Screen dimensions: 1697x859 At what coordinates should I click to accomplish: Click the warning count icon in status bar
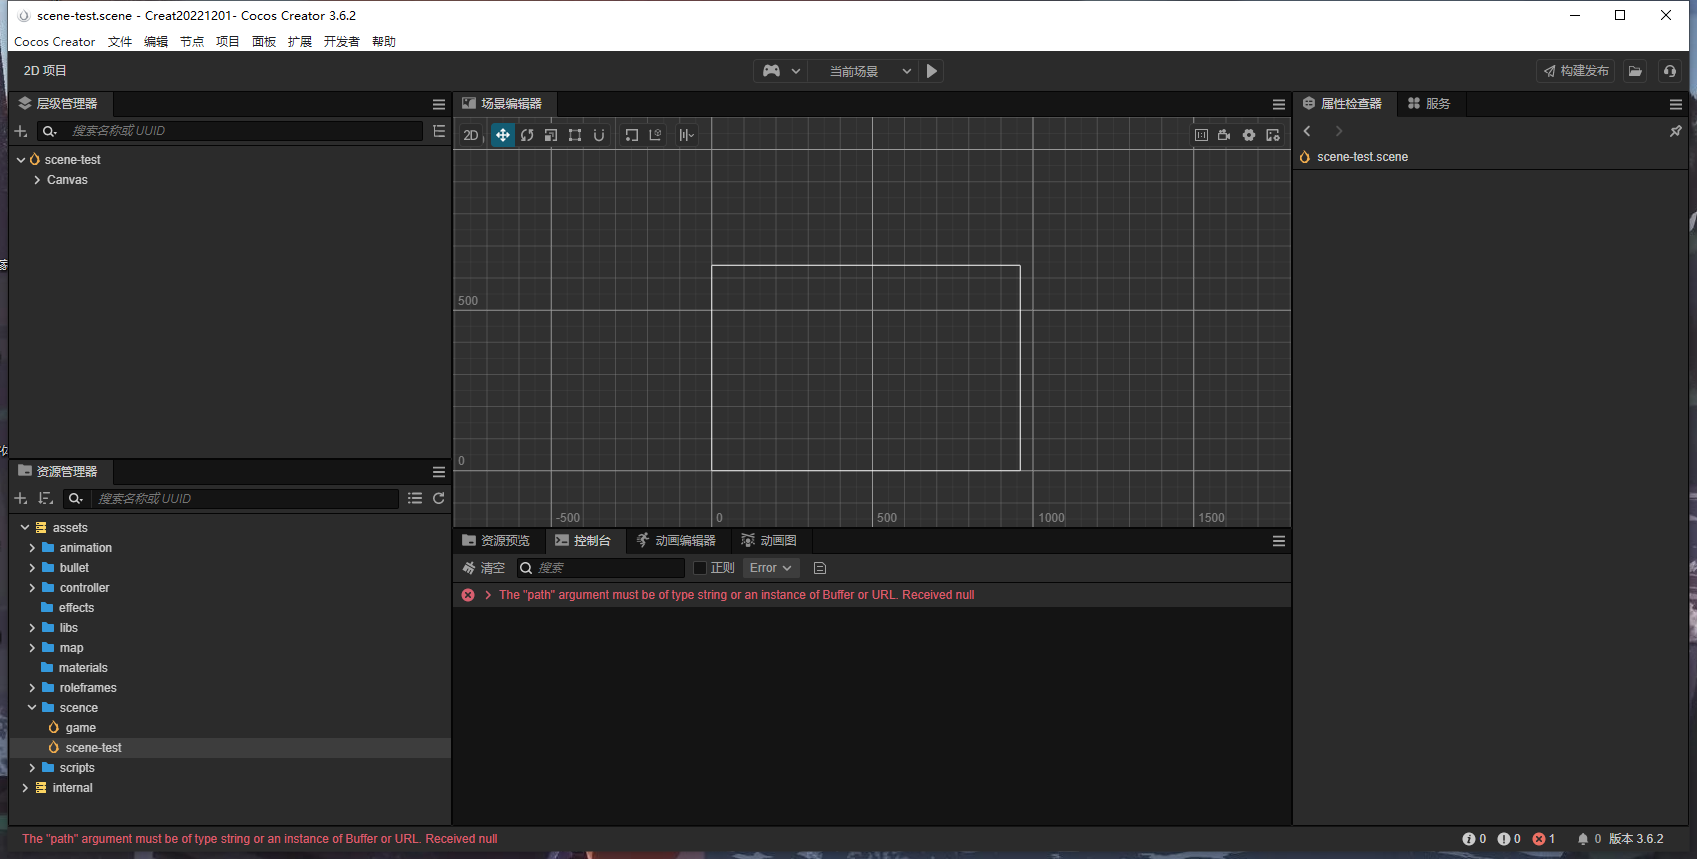click(x=1504, y=839)
